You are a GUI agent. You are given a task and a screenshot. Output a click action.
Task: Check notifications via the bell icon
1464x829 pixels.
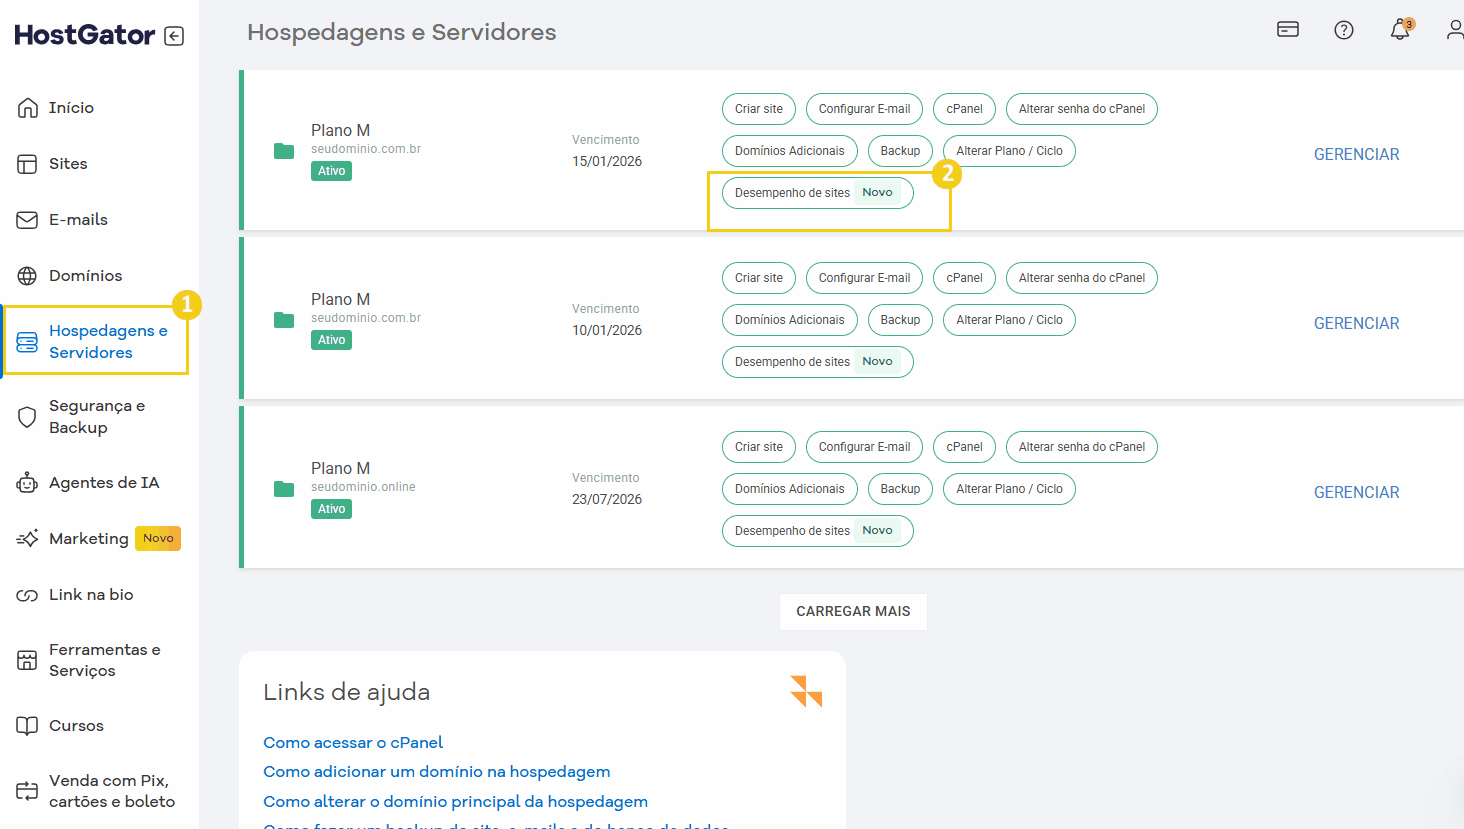[1398, 30]
